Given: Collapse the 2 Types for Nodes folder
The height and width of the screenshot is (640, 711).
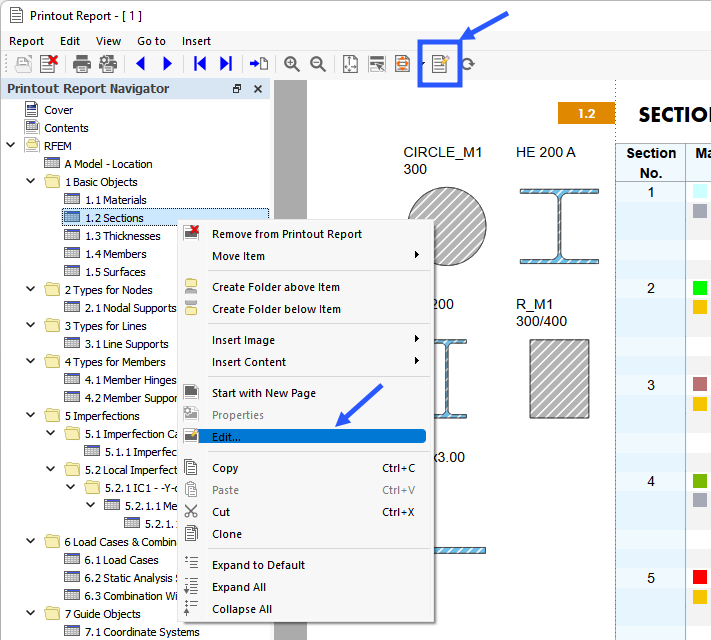Looking at the screenshot, I should [31, 289].
